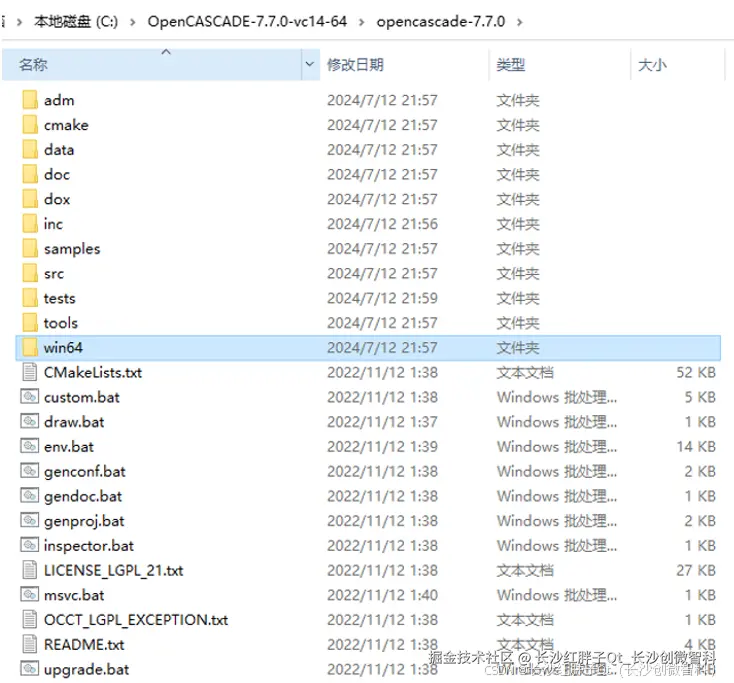Click date 2024/7/12 21:59 in tests row
Screen dimensions: 734x683
coord(382,298)
